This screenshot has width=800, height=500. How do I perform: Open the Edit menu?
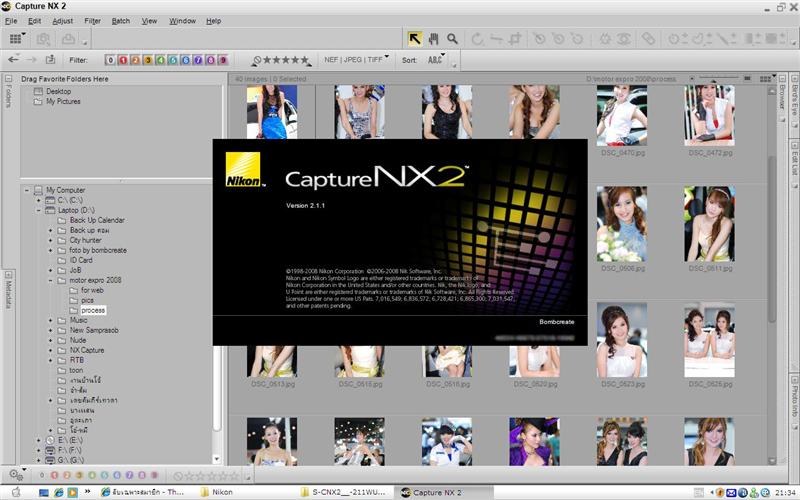point(34,21)
